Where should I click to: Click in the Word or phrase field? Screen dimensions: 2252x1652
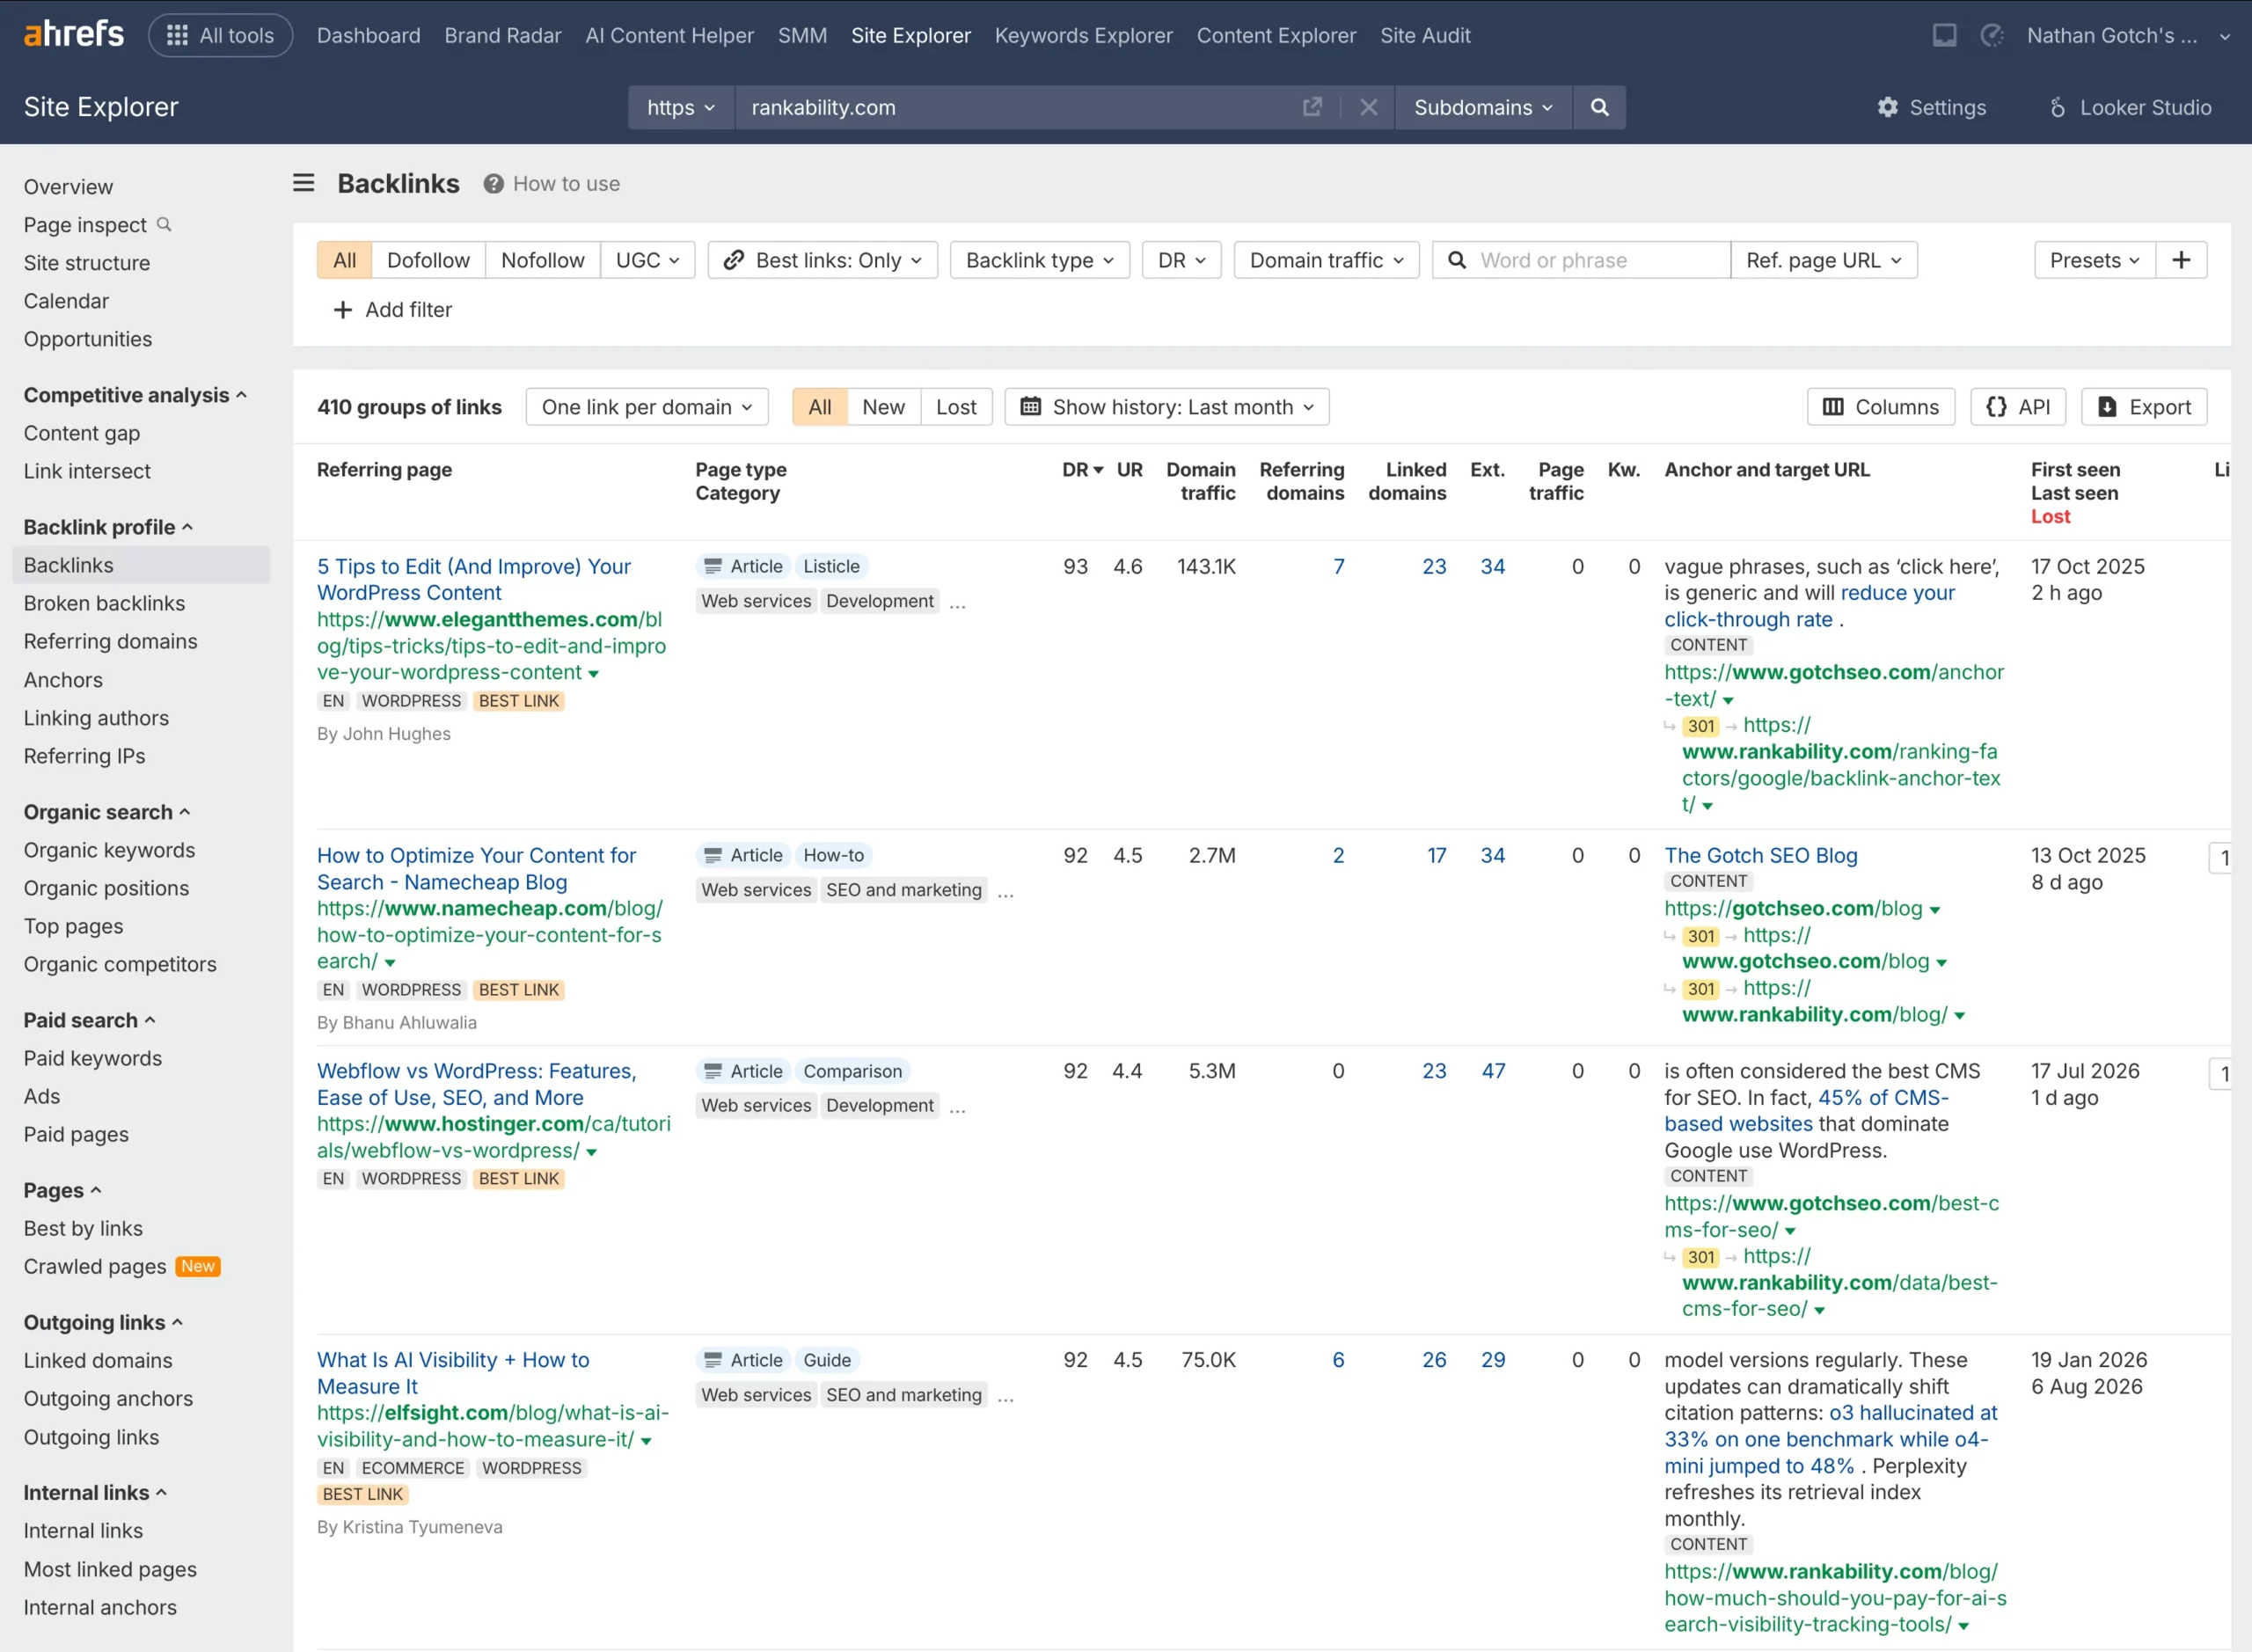point(1581,260)
